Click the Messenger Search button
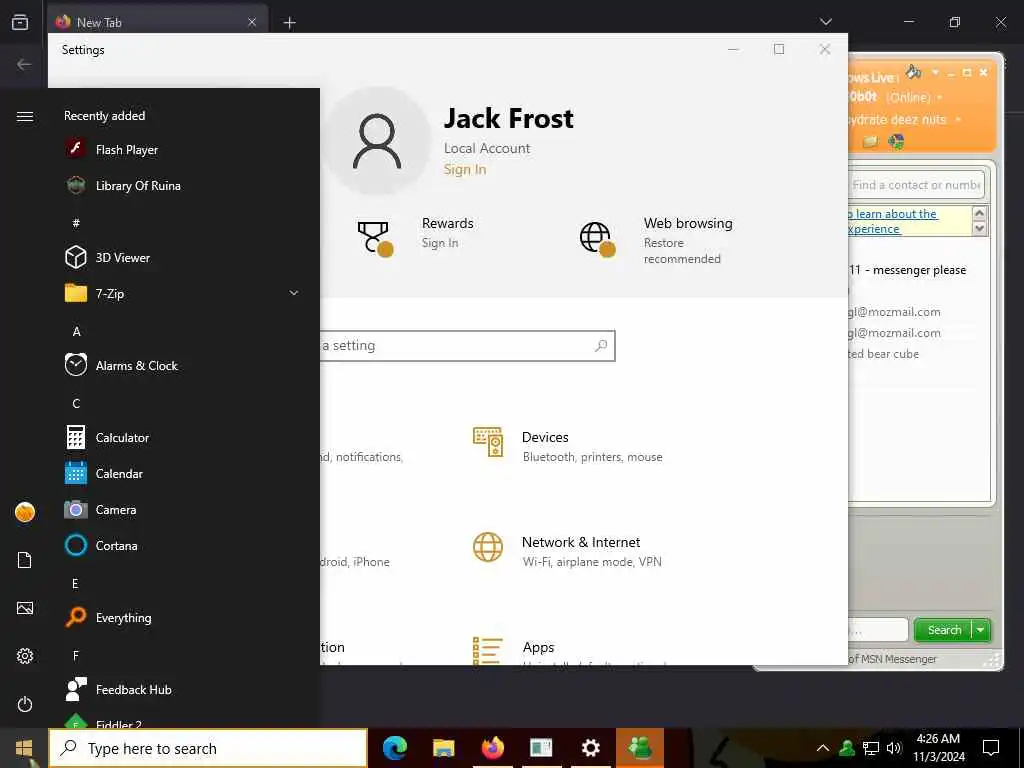Image resolution: width=1024 pixels, height=768 pixels. 944,630
